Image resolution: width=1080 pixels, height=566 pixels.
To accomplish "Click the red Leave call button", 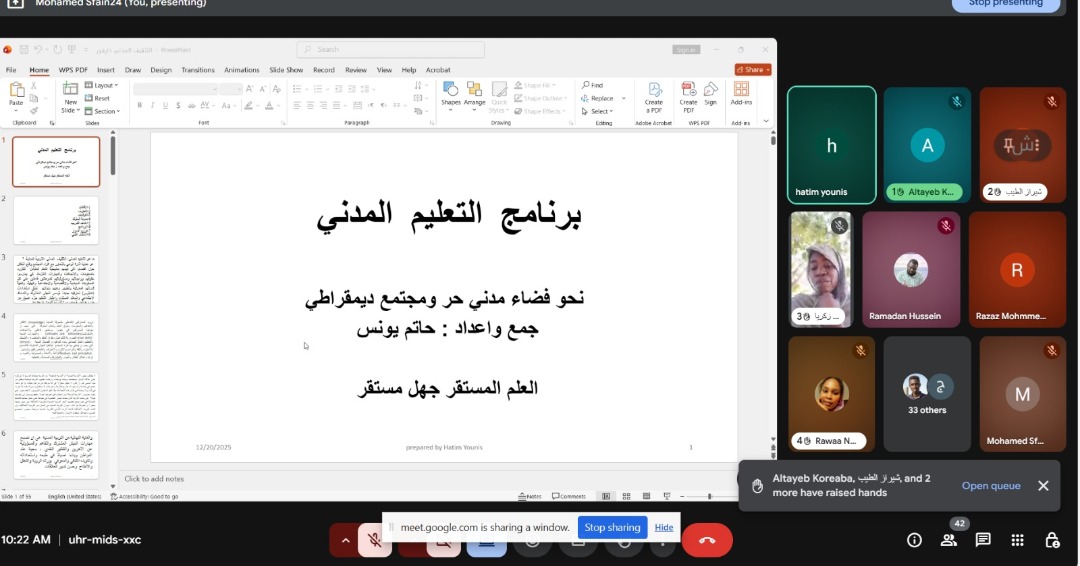I will (707, 540).
